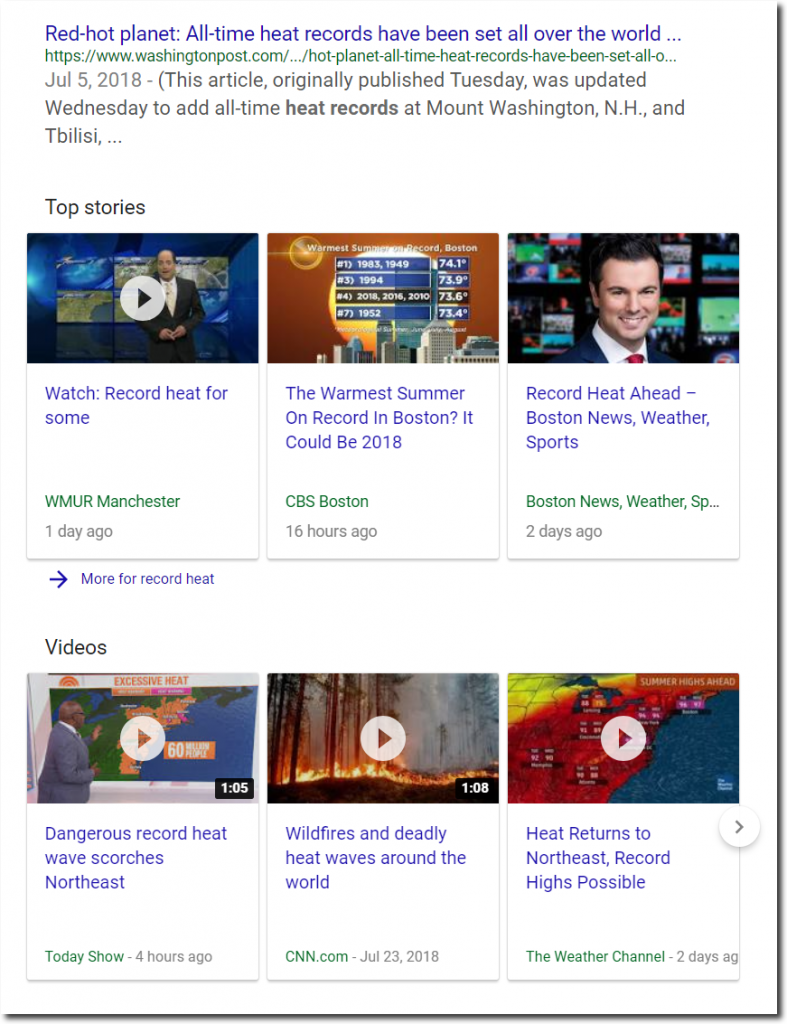Click 'More for record heat' link
The width and height of the screenshot is (787, 1024).
coord(147,579)
